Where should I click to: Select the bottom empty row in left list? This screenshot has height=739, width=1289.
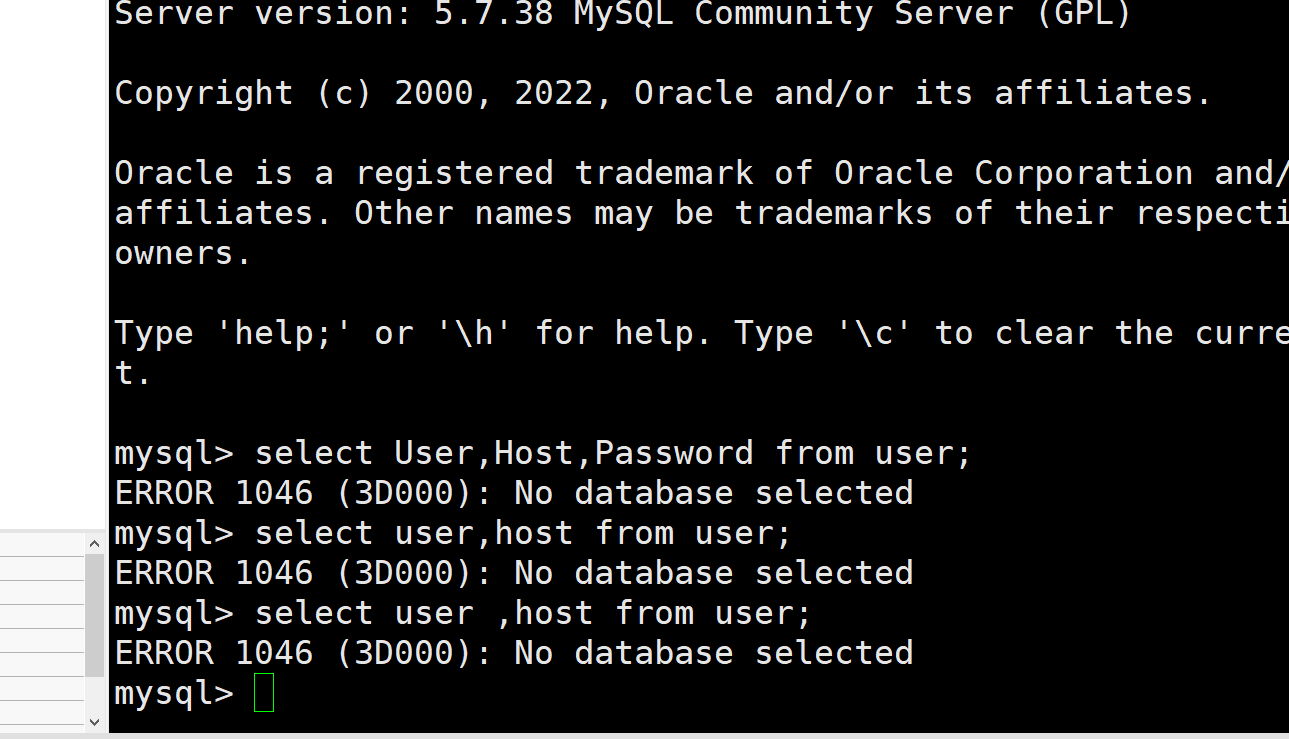(42, 714)
